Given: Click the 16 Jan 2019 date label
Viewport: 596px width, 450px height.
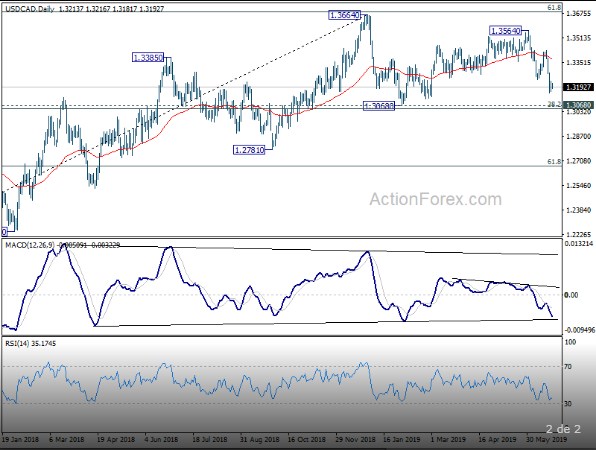Looking at the screenshot, I should [402, 439].
